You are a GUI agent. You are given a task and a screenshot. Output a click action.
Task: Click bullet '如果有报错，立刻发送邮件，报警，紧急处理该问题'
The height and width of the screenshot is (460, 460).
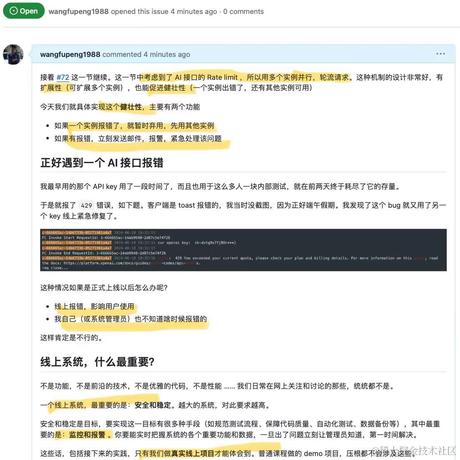[x=138, y=138]
